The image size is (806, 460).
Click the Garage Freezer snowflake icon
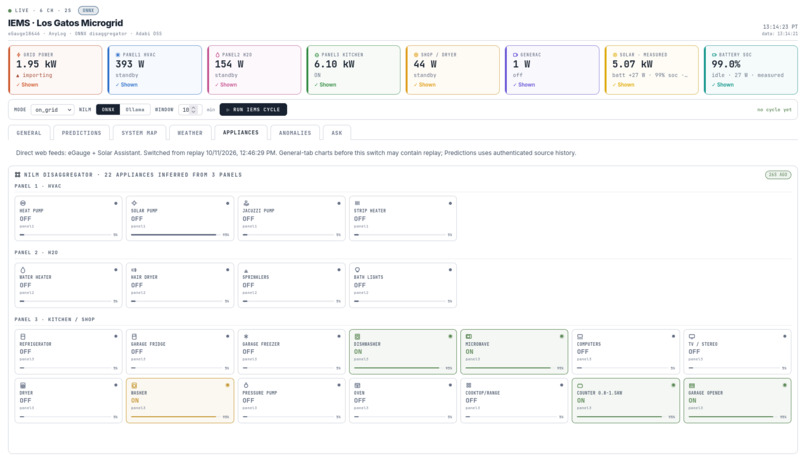[x=246, y=336]
